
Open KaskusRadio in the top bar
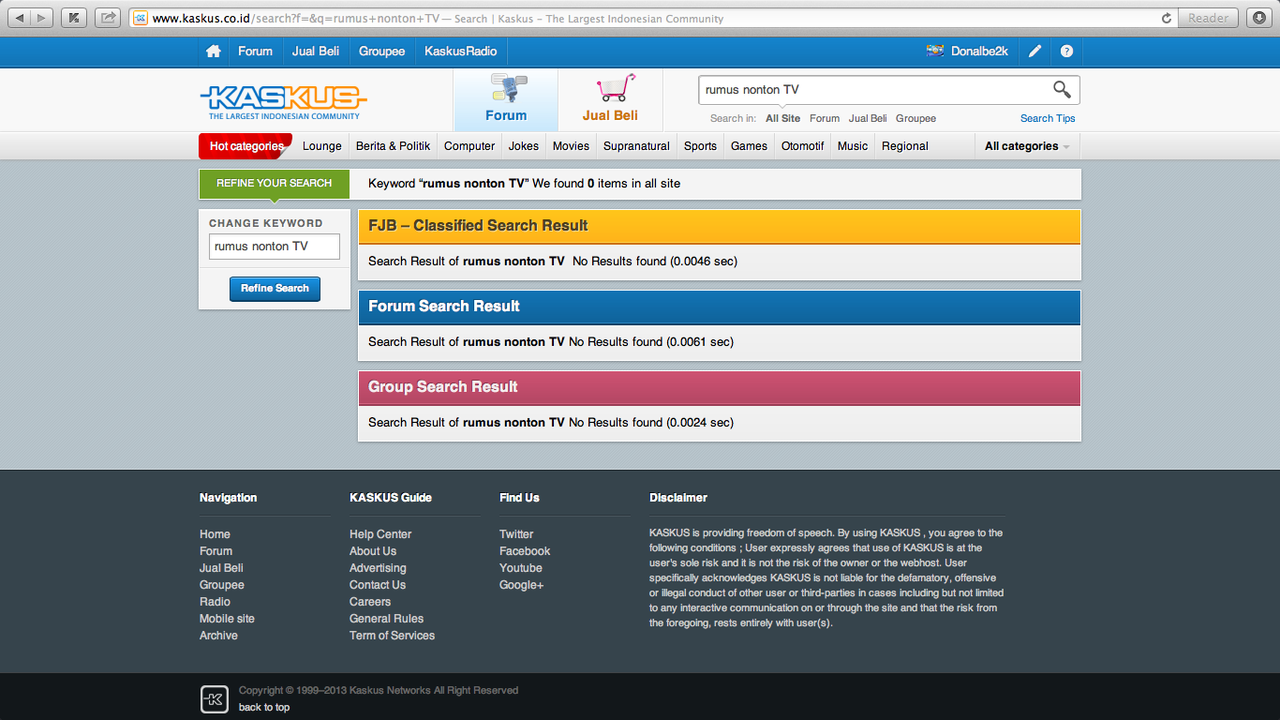coord(460,51)
